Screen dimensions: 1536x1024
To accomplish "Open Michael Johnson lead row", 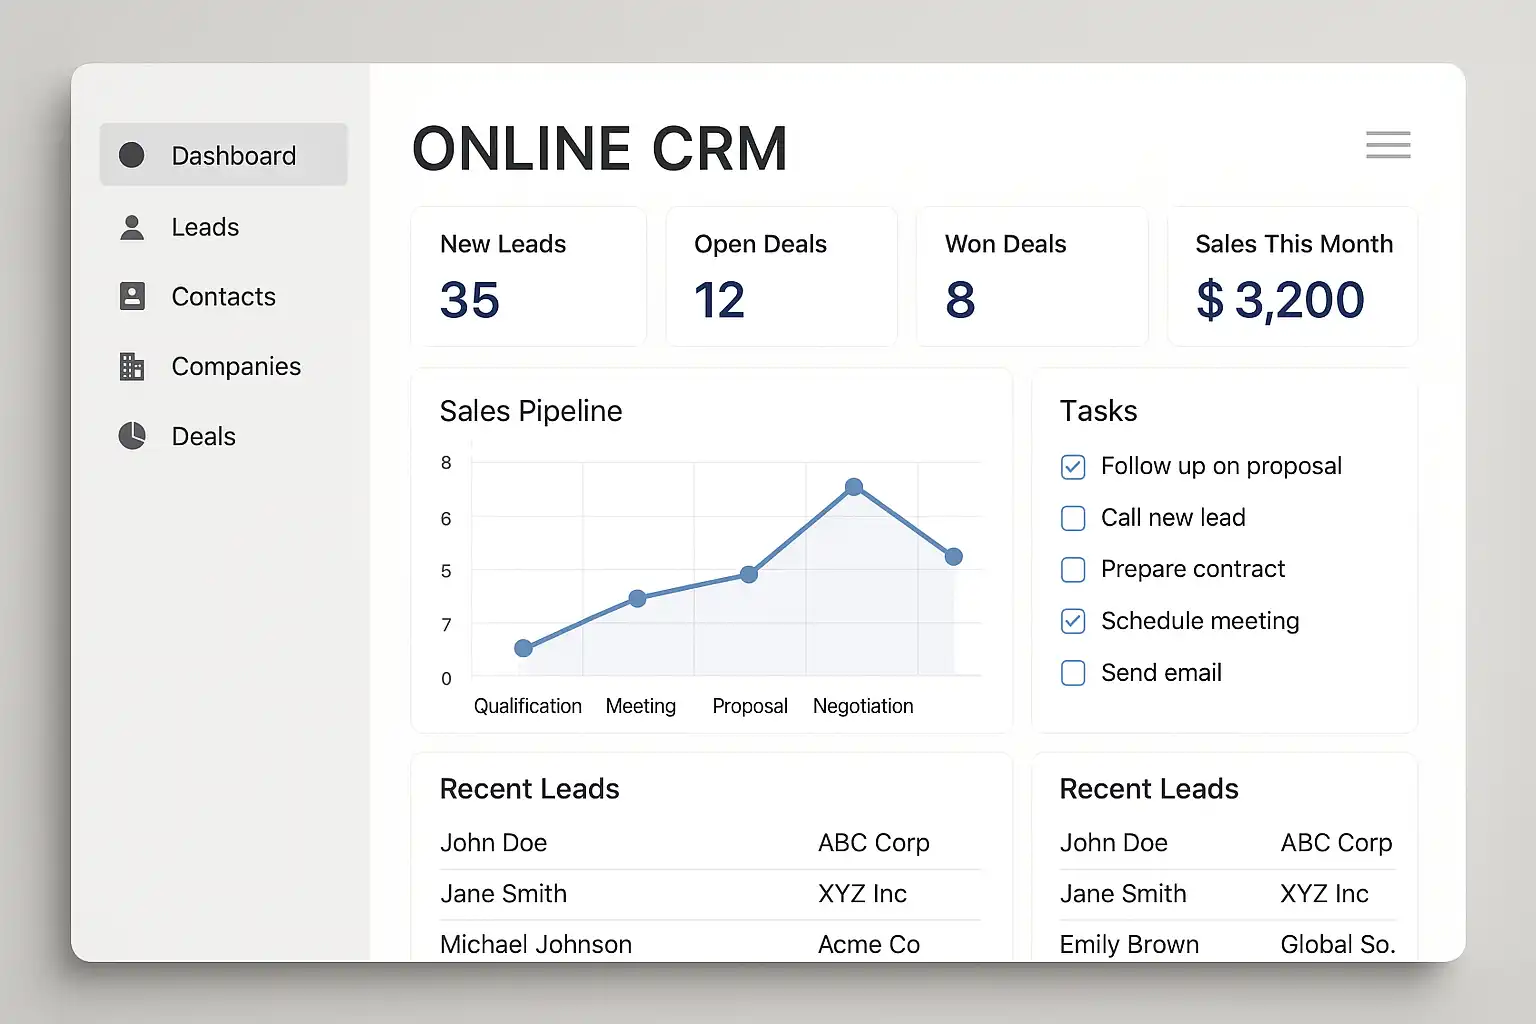I will coord(536,944).
